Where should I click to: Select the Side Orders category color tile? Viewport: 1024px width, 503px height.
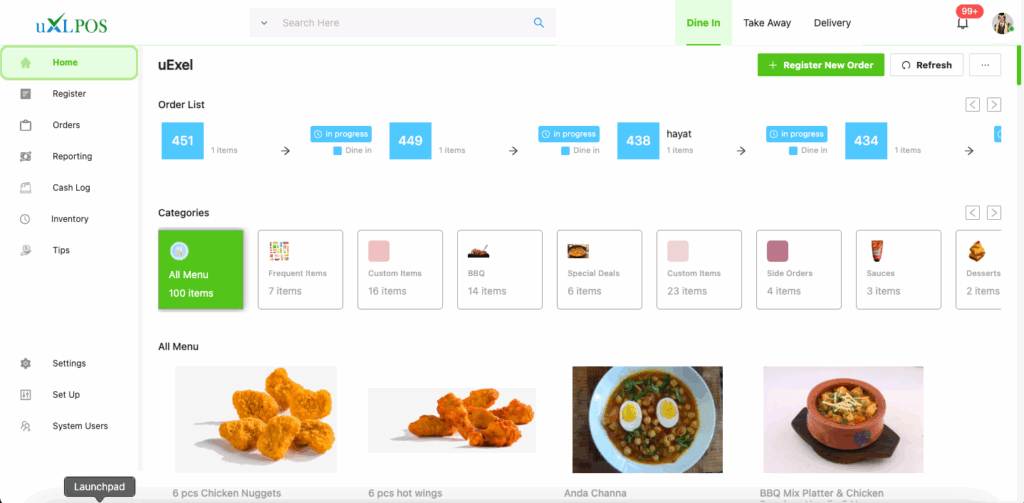pos(777,251)
